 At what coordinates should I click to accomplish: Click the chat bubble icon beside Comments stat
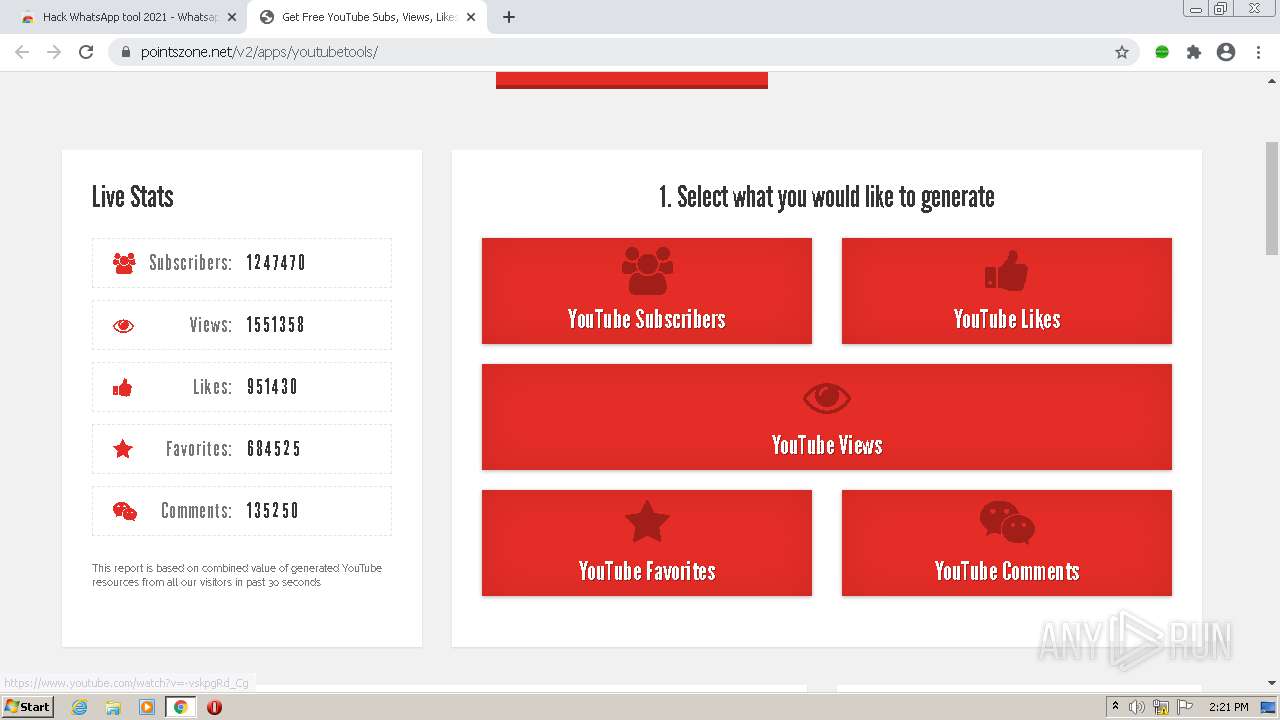(125, 511)
